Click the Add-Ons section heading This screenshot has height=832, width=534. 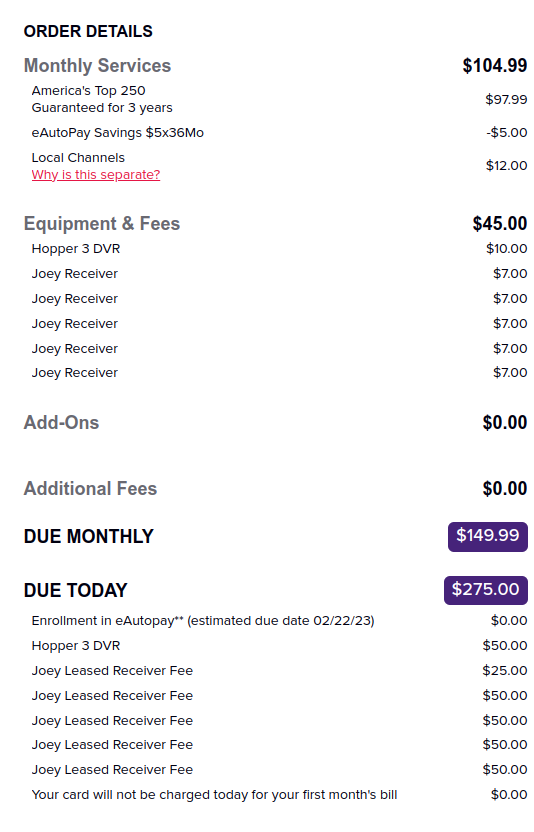[61, 422]
